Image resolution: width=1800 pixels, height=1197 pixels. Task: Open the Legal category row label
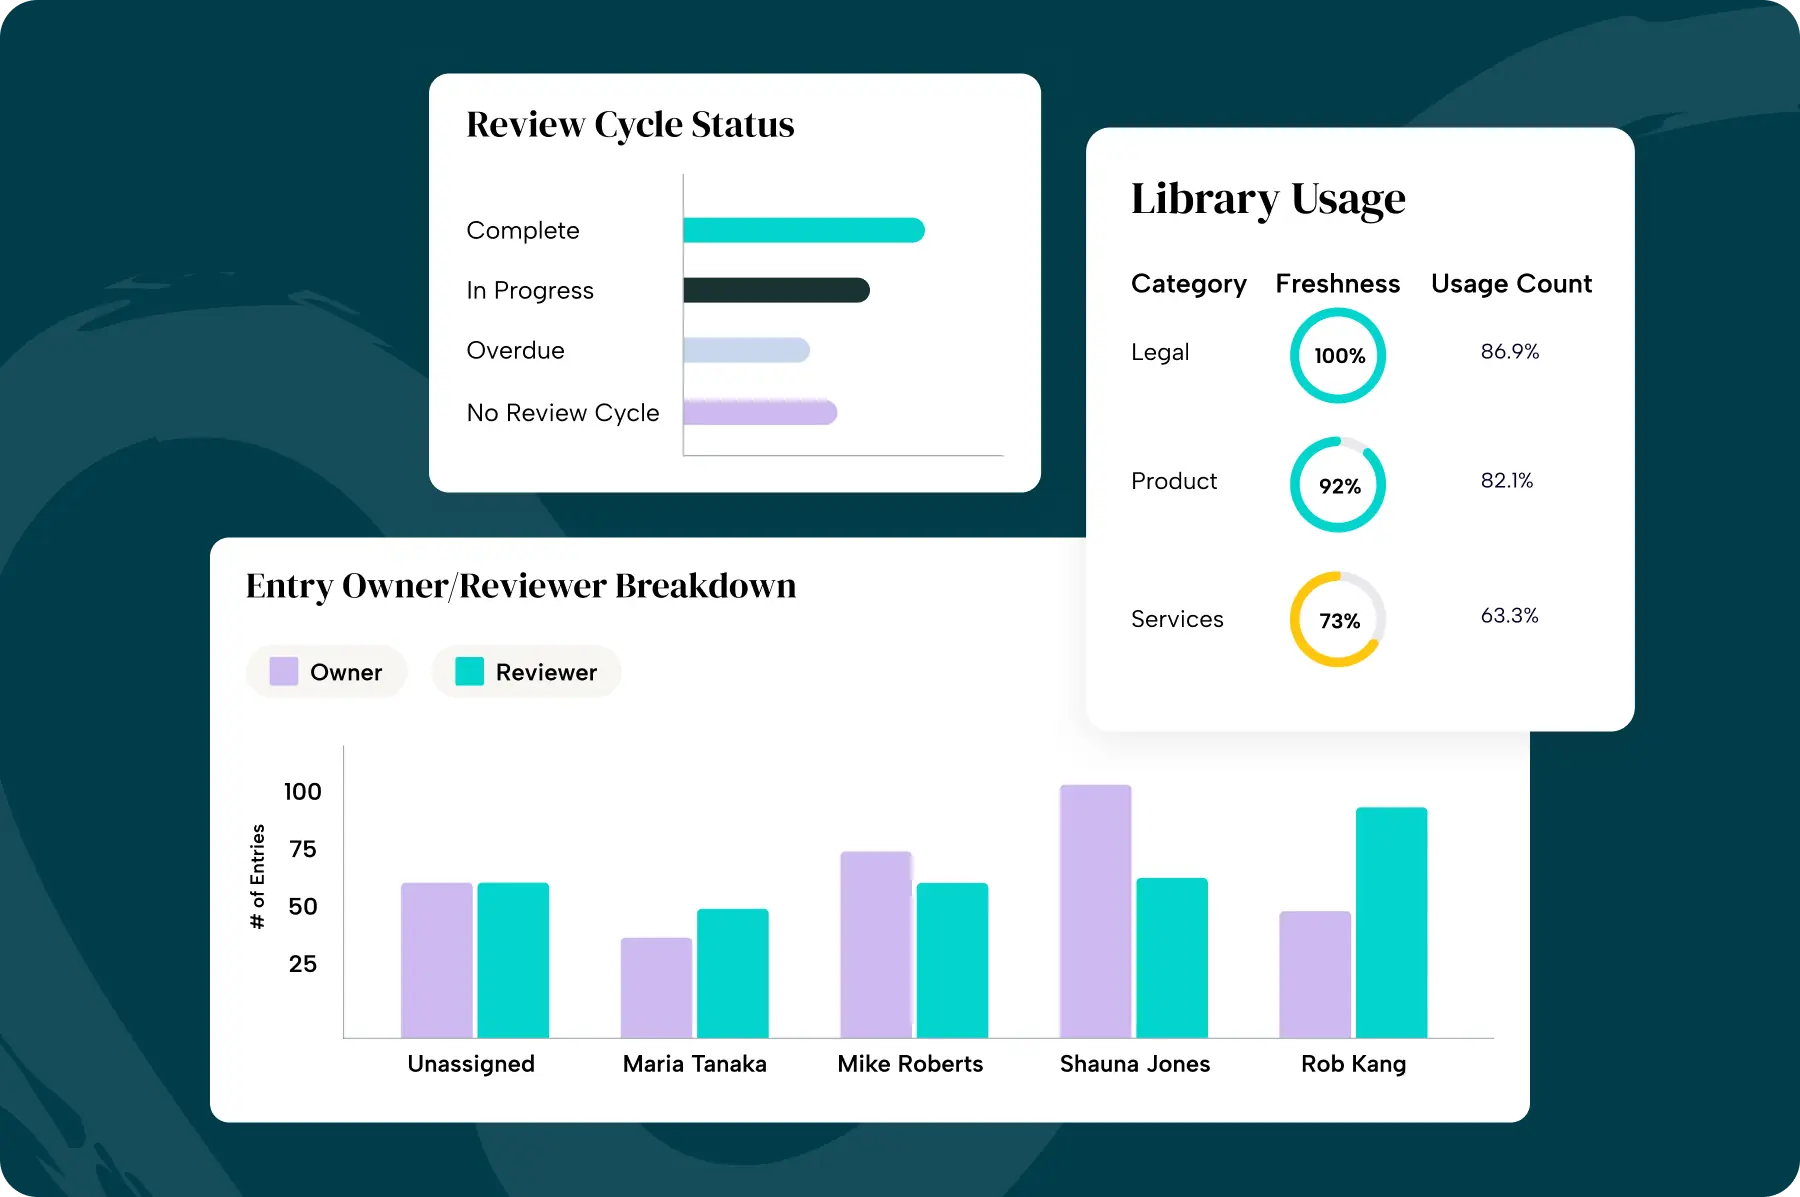(1160, 352)
